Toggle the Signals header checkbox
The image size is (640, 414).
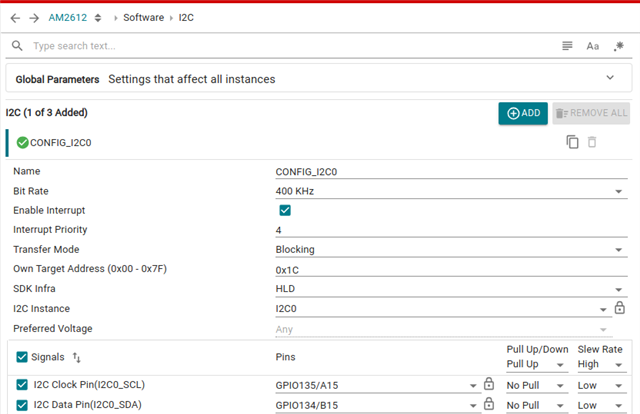(x=22, y=357)
